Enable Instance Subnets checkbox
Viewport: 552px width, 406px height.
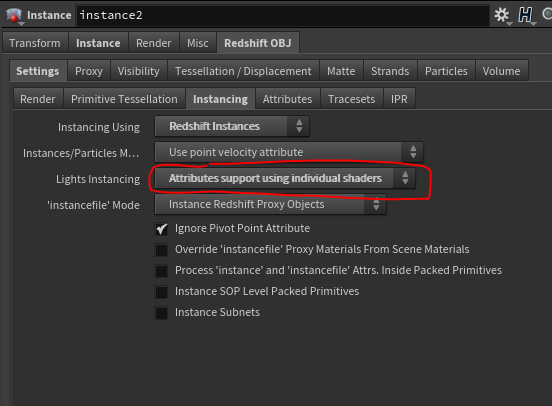[162, 313]
